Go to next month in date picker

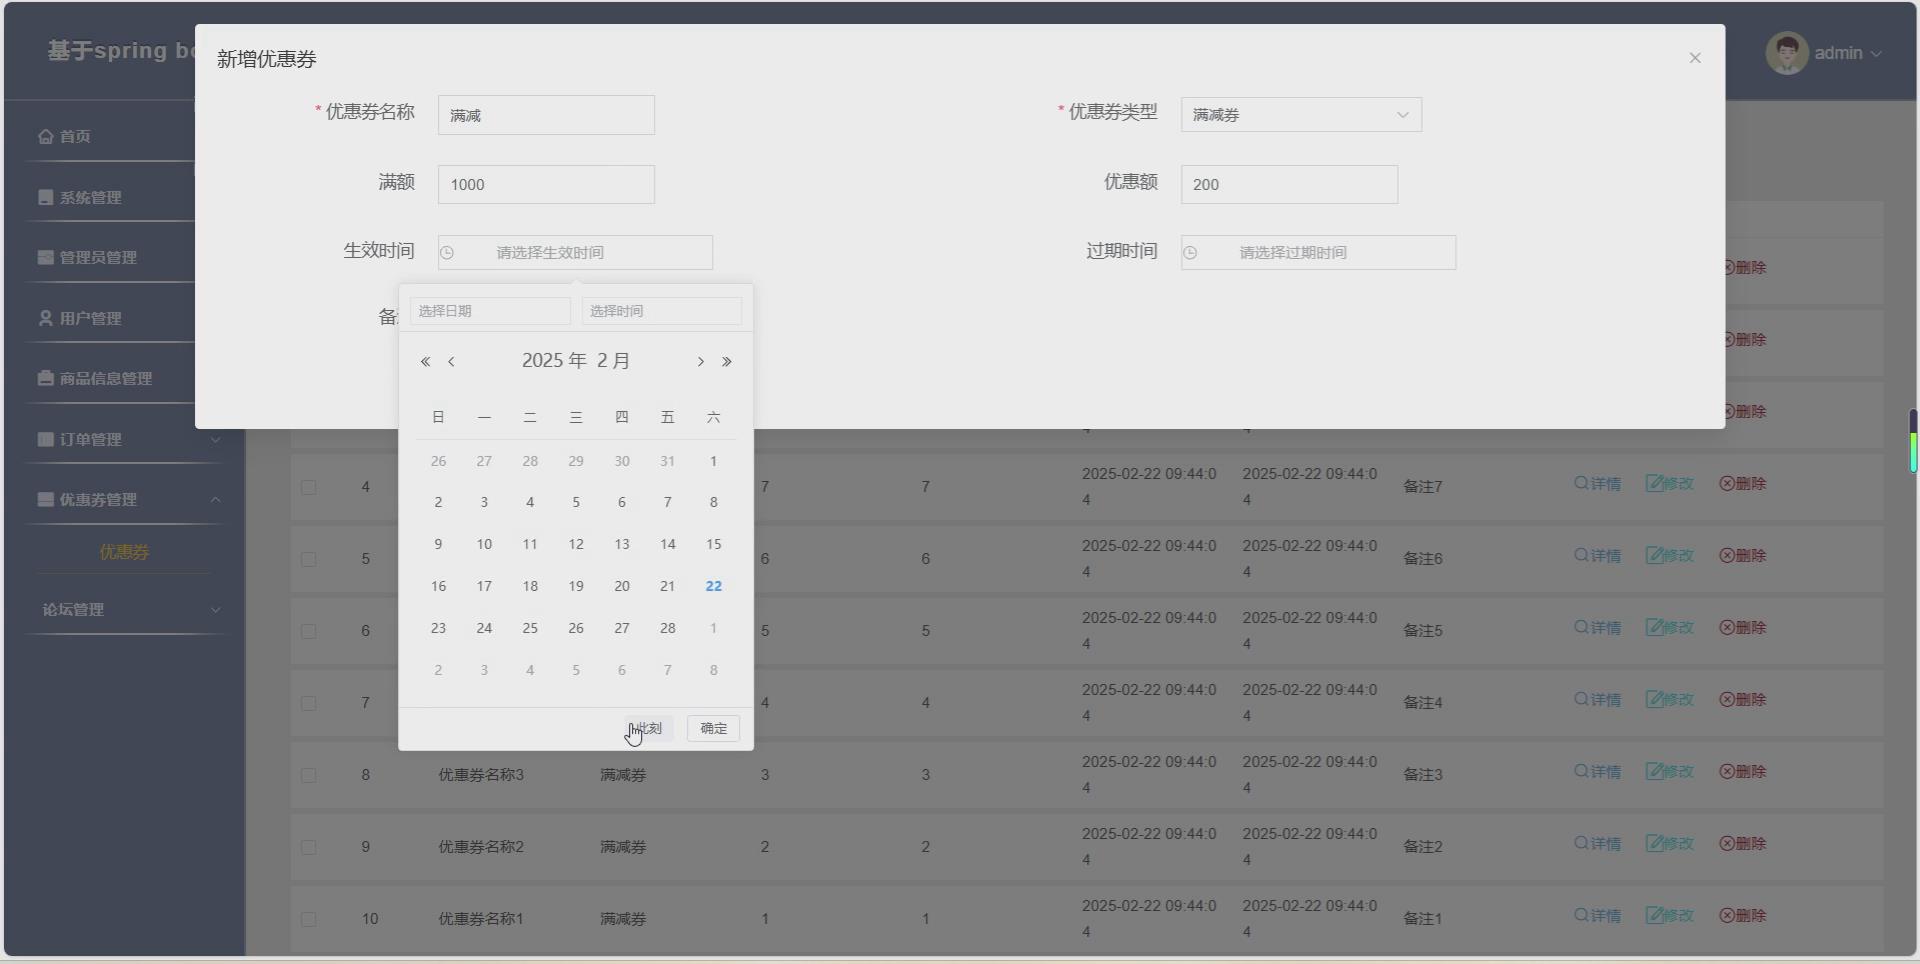click(700, 362)
